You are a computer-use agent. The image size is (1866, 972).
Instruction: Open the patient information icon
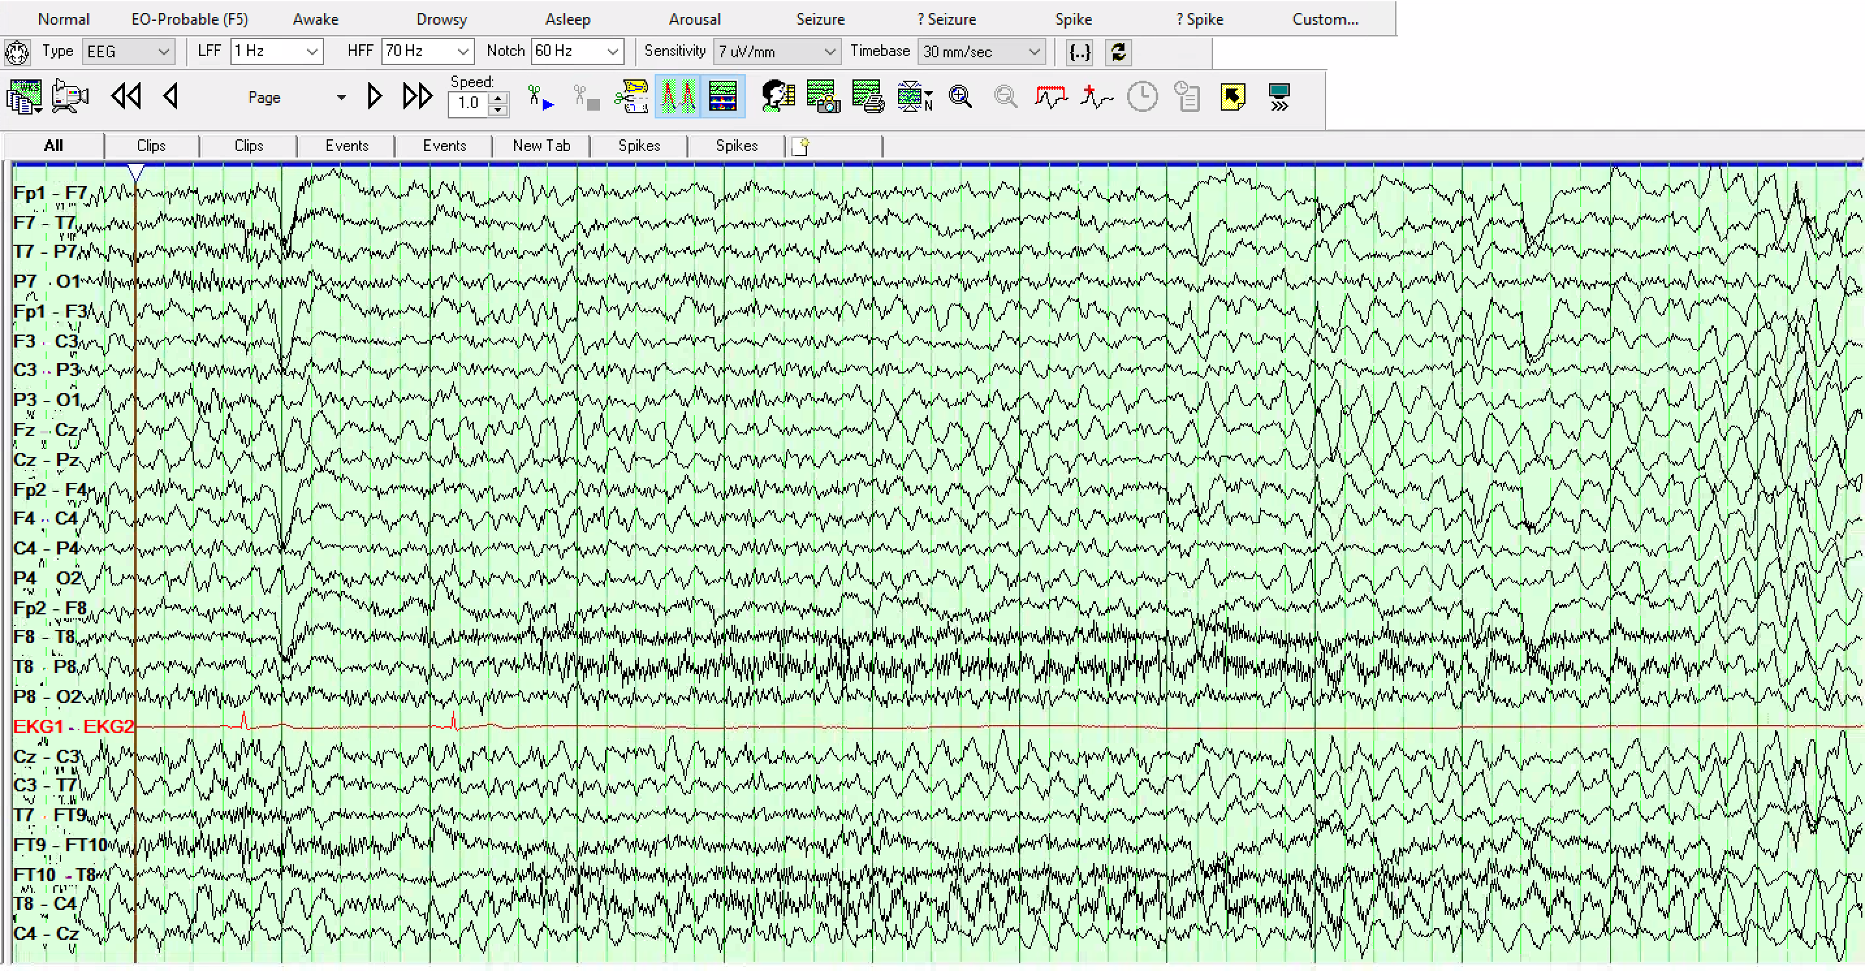coord(777,97)
